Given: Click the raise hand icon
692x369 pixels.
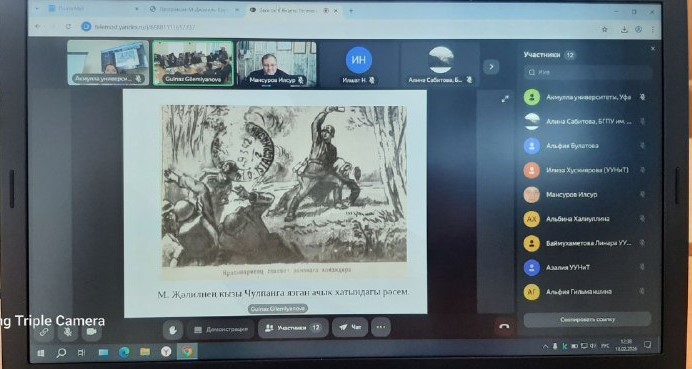Looking at the screenshot, I should tap(173, 329).
